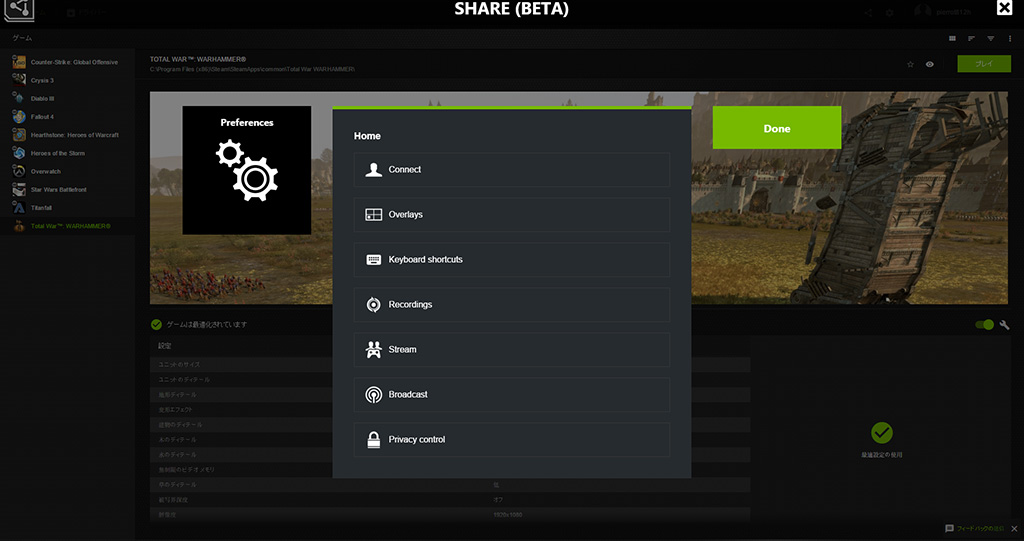The image size is (1024, 541).
Task: Open the Overlays settings
Action: click(x=511, y=214)
